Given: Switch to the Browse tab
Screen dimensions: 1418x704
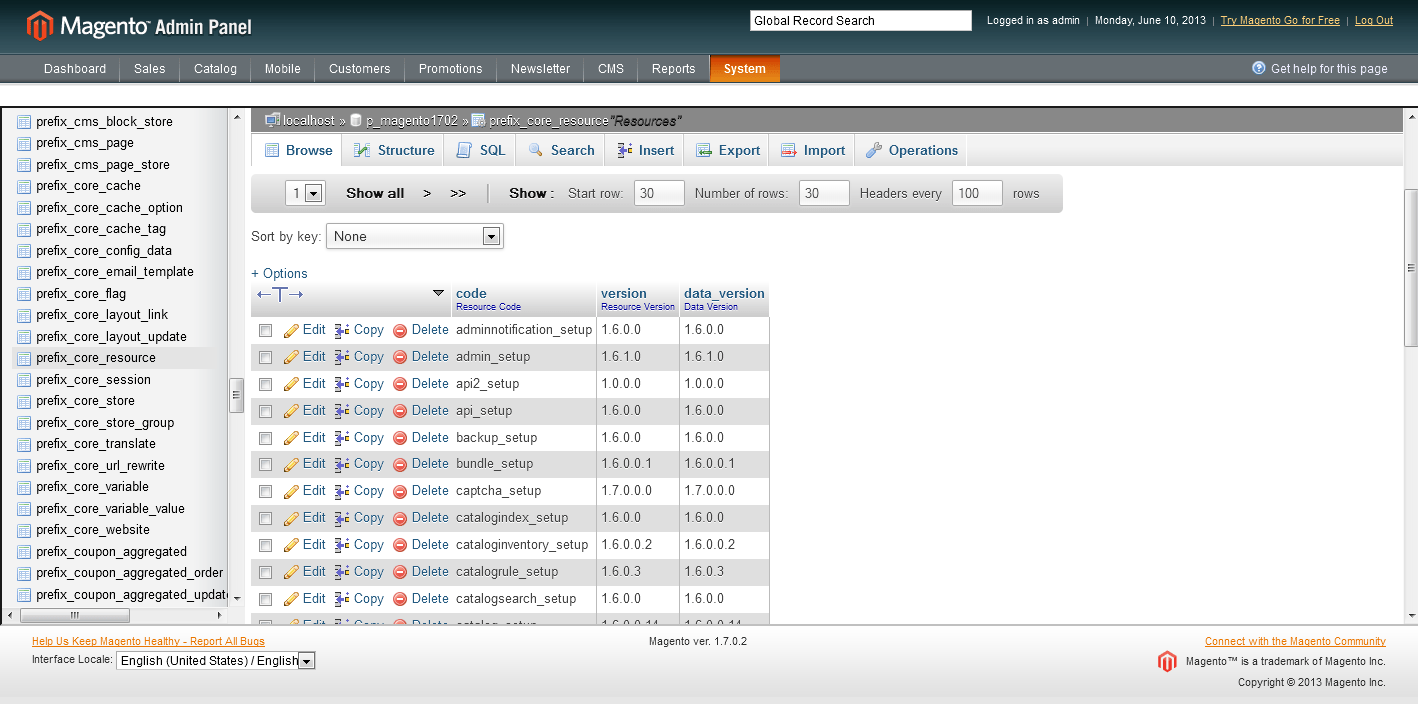Looking at the screenshot, I should click(297, 149).
